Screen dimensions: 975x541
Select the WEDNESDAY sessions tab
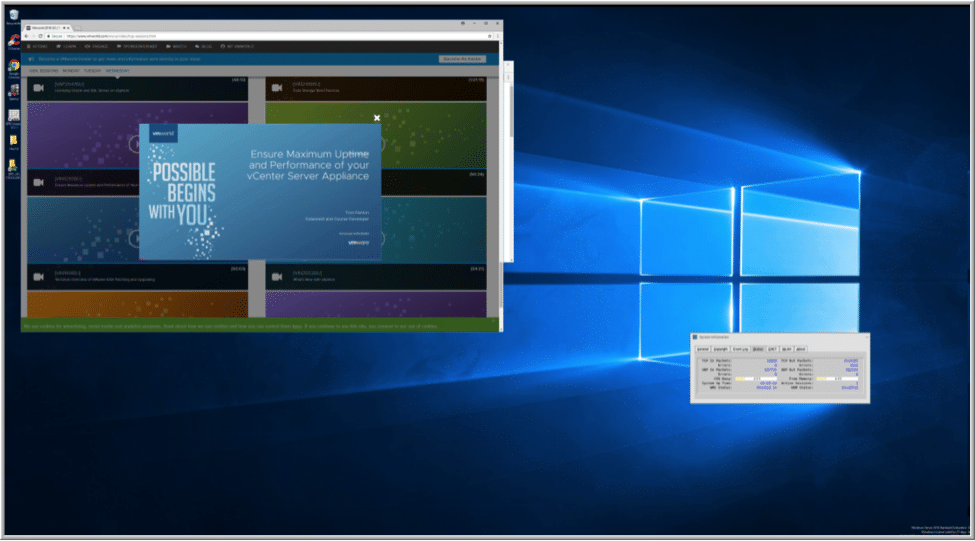coord(118,71)
